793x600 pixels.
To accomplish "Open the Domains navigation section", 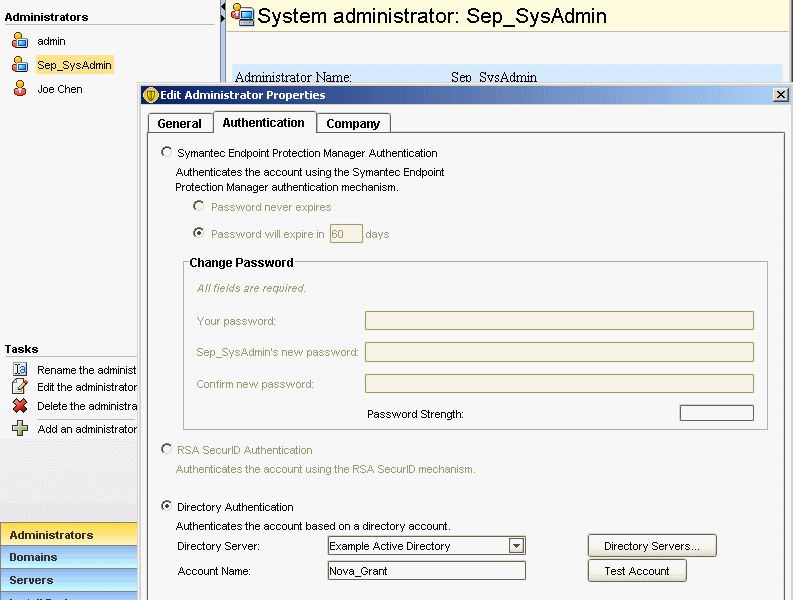I will click(x=68, y=557).
